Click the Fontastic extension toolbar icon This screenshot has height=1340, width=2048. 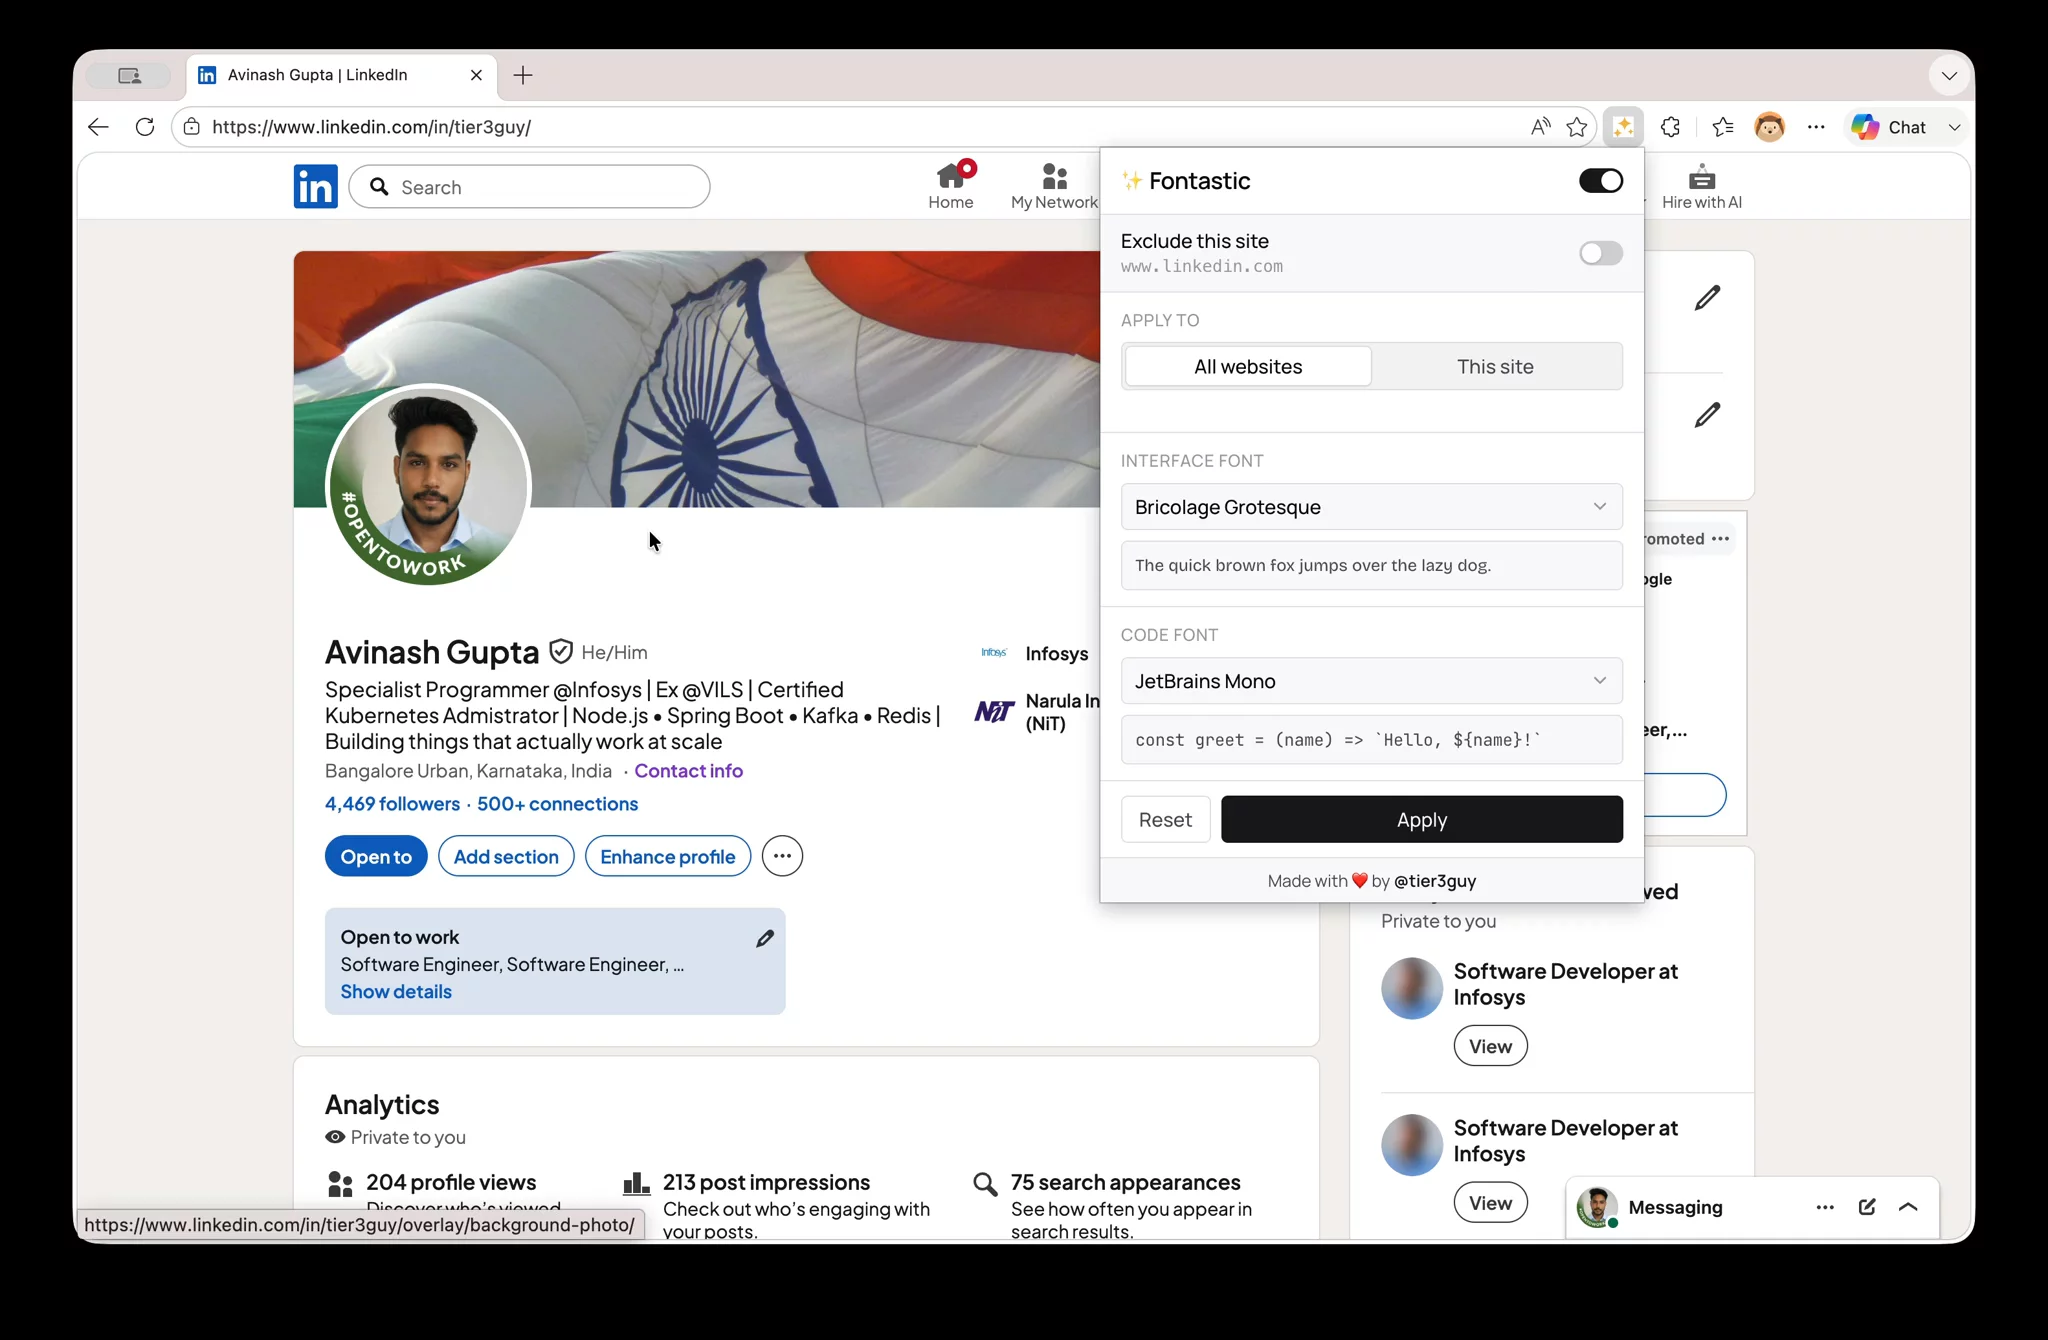(x=1623, y=127)
